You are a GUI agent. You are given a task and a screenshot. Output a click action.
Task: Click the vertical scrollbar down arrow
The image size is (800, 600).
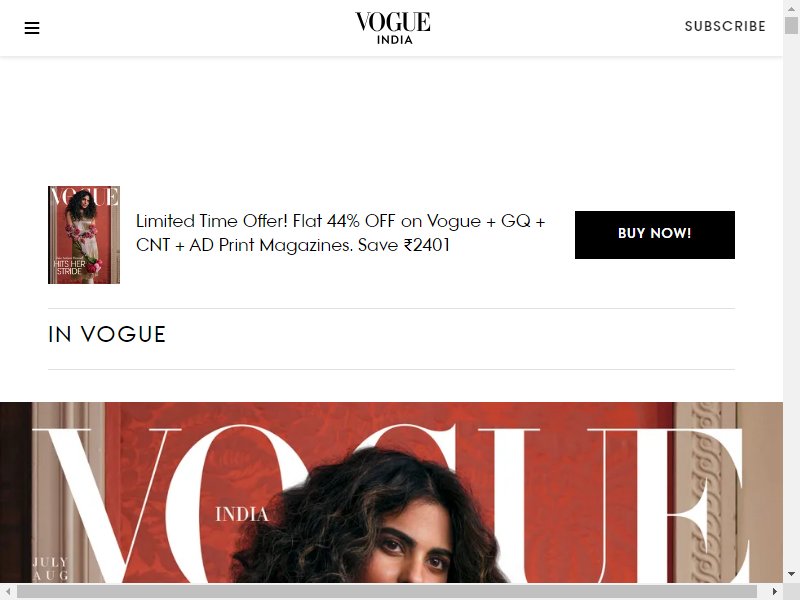[791, 574]
